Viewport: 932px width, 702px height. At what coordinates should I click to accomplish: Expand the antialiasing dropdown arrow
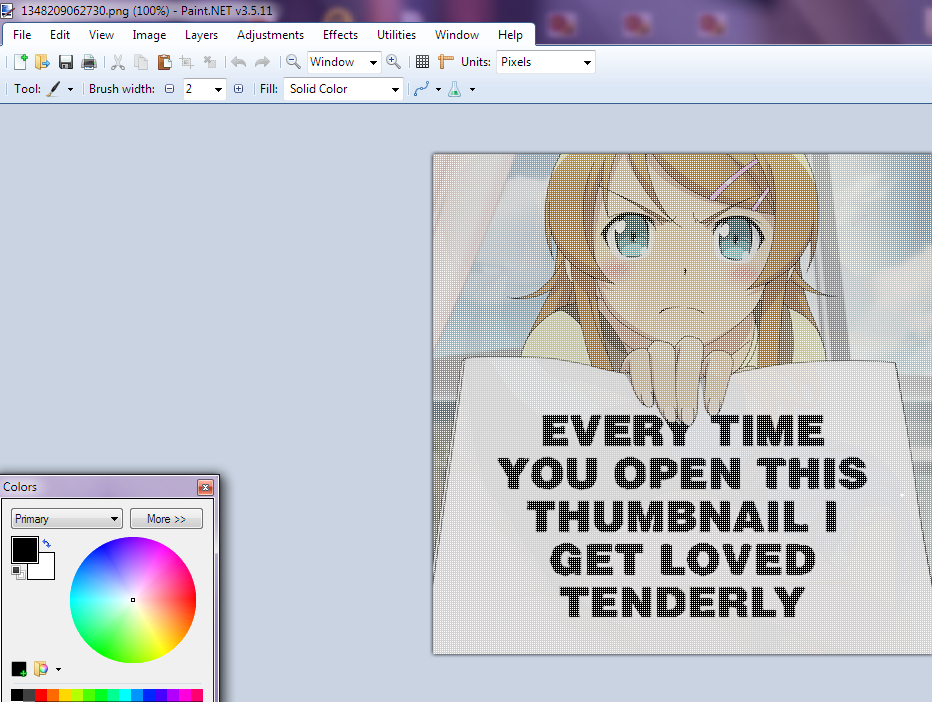point(439,90)
